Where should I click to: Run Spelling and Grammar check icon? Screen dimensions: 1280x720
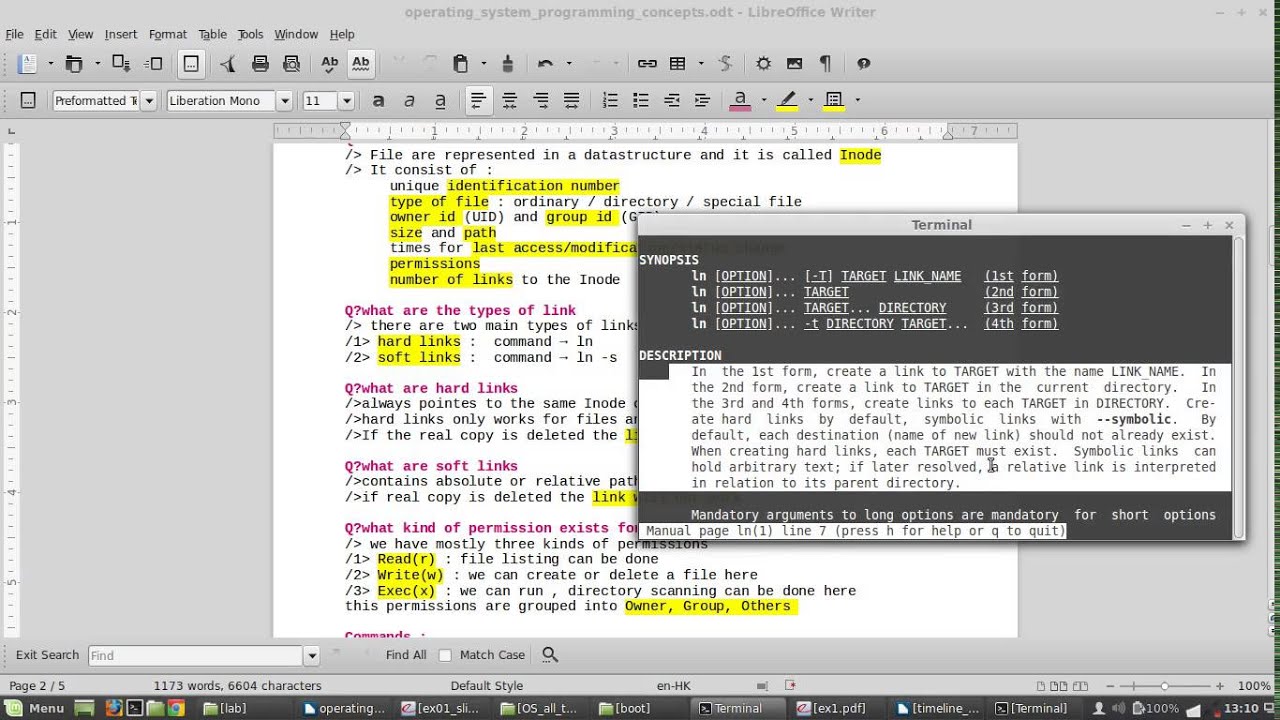(x=329, y=64)
